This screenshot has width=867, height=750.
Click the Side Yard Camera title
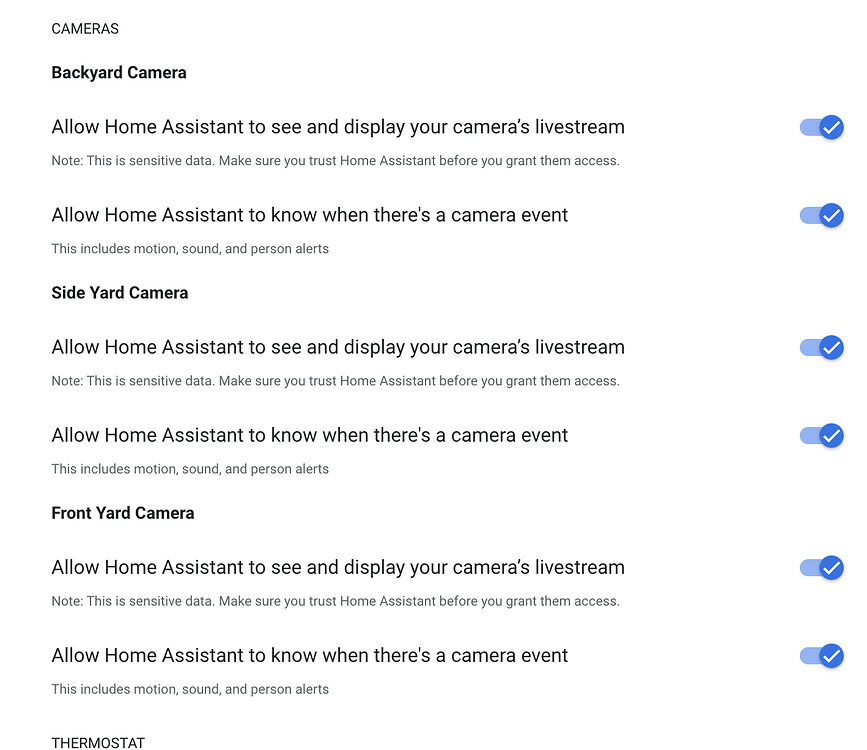(x=119, y=292)
